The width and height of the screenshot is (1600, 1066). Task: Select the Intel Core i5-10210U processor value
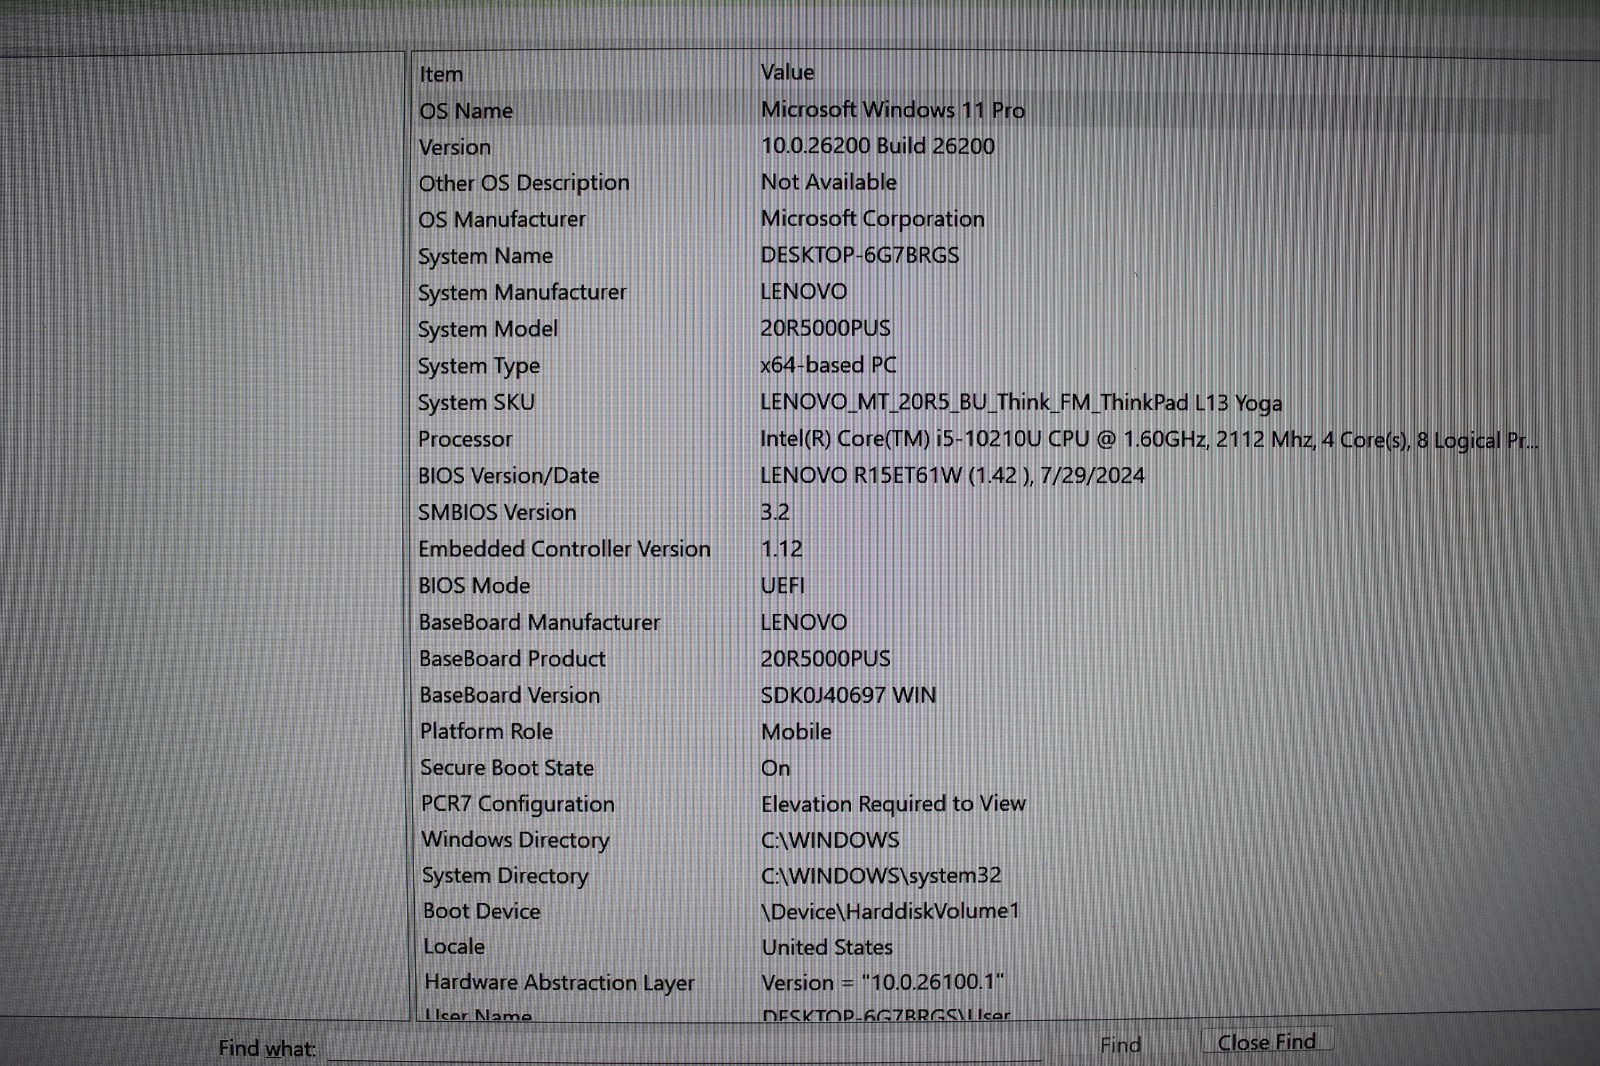[x=1149, y=439]
